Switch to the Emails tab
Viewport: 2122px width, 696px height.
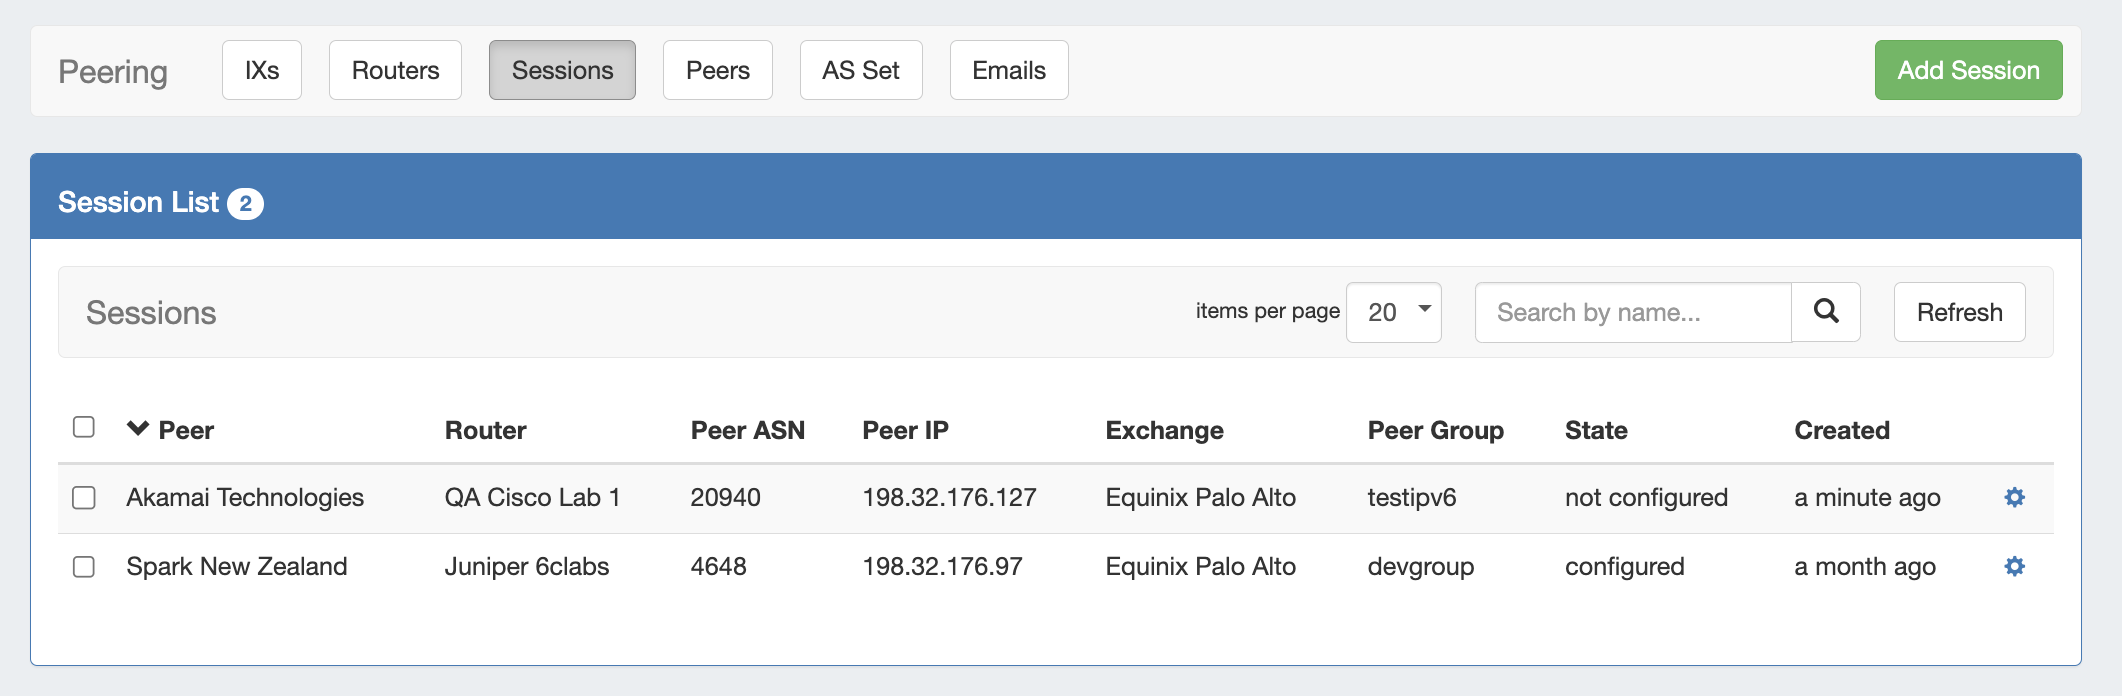click(1008, 70)
